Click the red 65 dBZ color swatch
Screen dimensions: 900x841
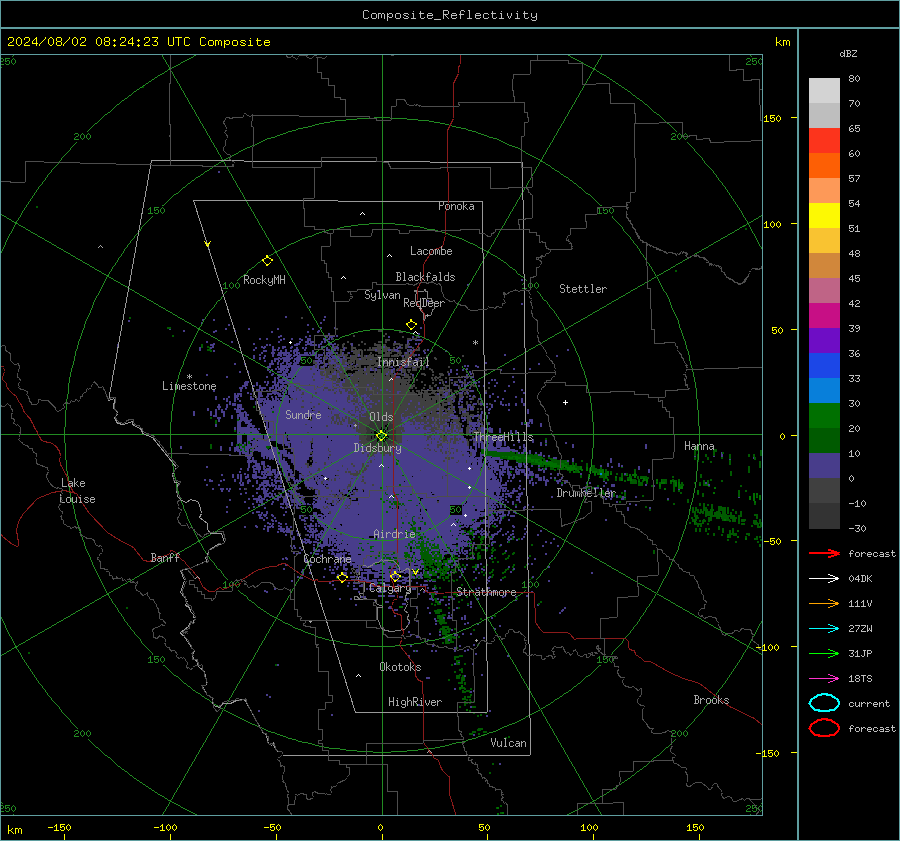(824, 140)
